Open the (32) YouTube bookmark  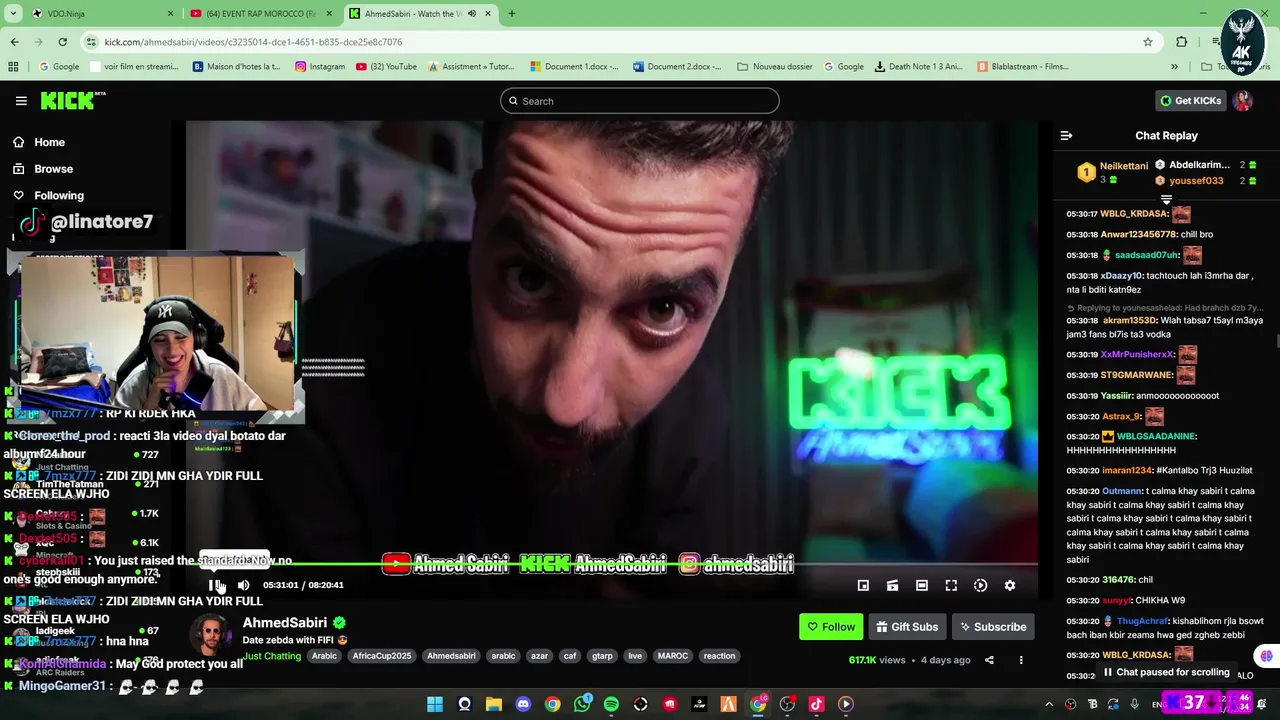pyautogui.click(x=385, y=67)
